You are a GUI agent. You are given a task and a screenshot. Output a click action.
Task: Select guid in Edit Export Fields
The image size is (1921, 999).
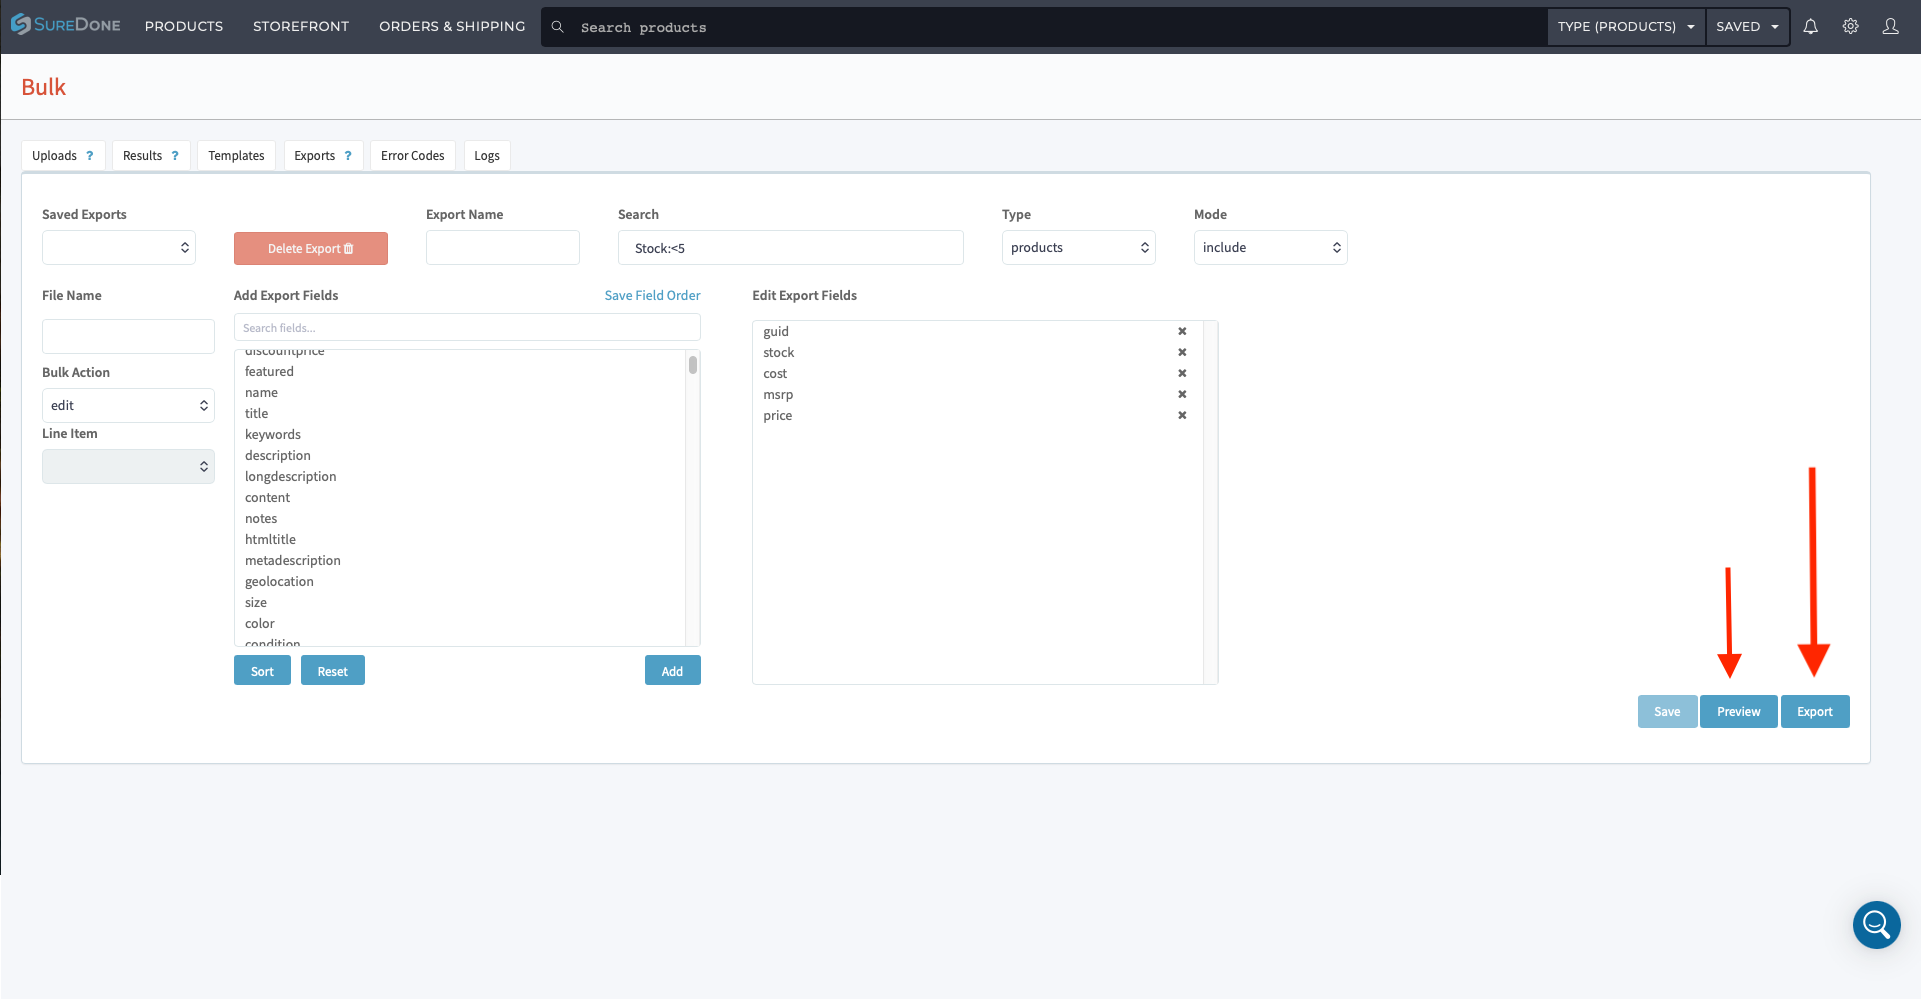point(776,331)
